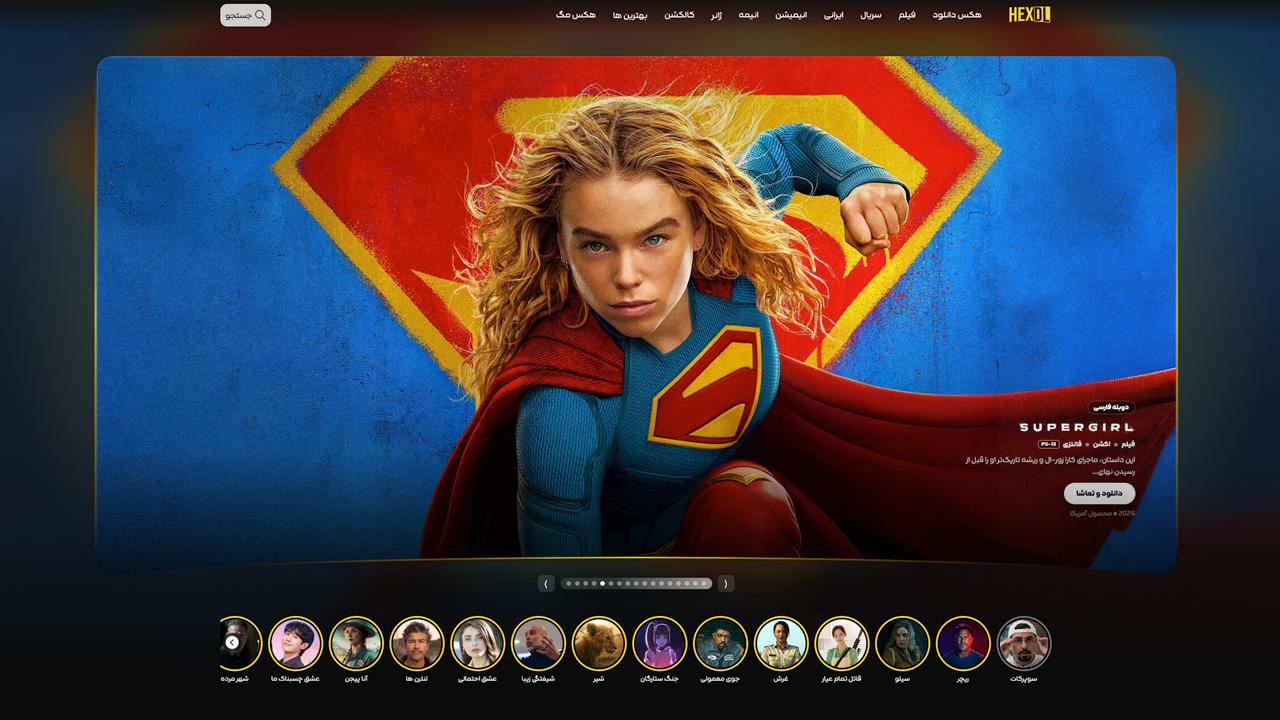
Task: Open the سیلو story circle
Action: pos(902,643)
